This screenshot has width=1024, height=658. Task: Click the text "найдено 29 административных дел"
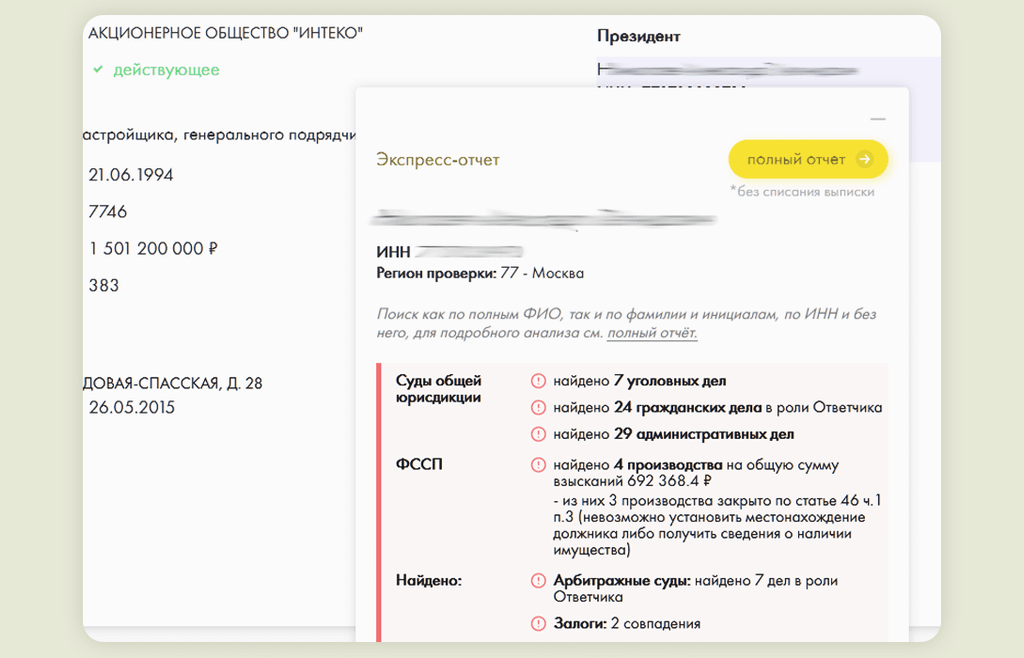pos(674,434)
